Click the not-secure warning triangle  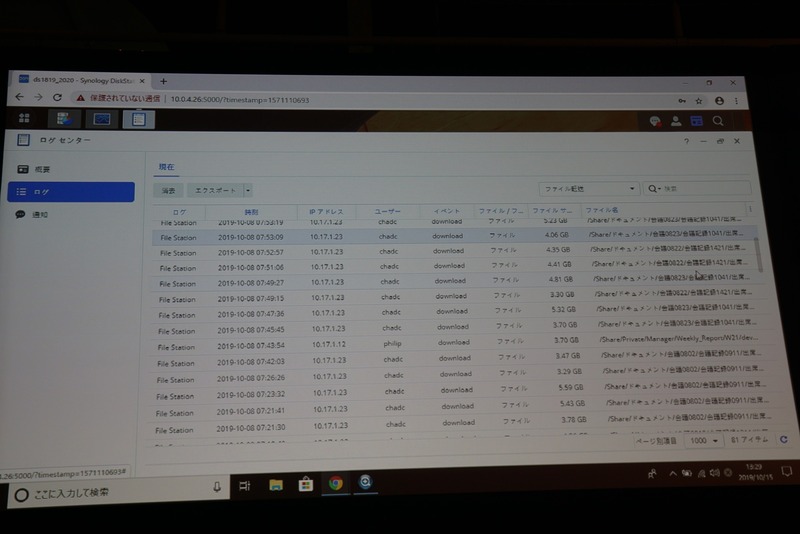click(81, 98)
